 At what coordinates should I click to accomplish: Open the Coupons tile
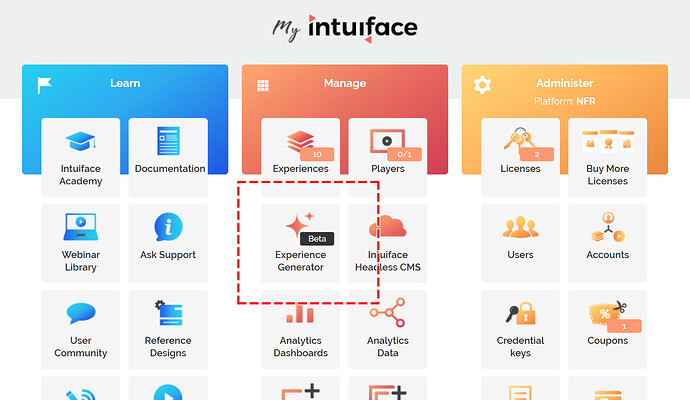coord(607,328)
